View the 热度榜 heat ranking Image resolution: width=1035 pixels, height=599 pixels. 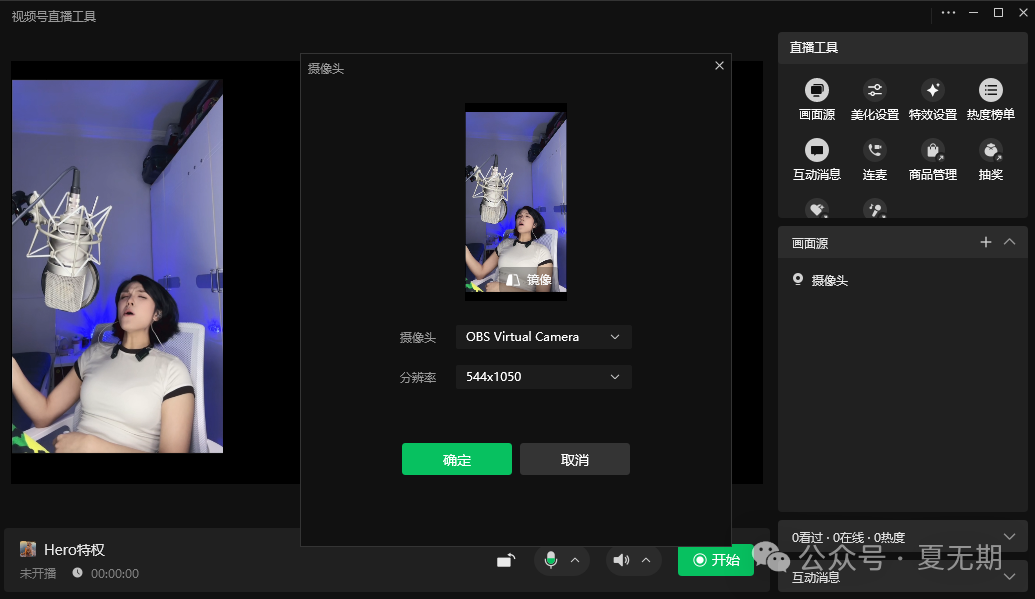click(989, 98)
